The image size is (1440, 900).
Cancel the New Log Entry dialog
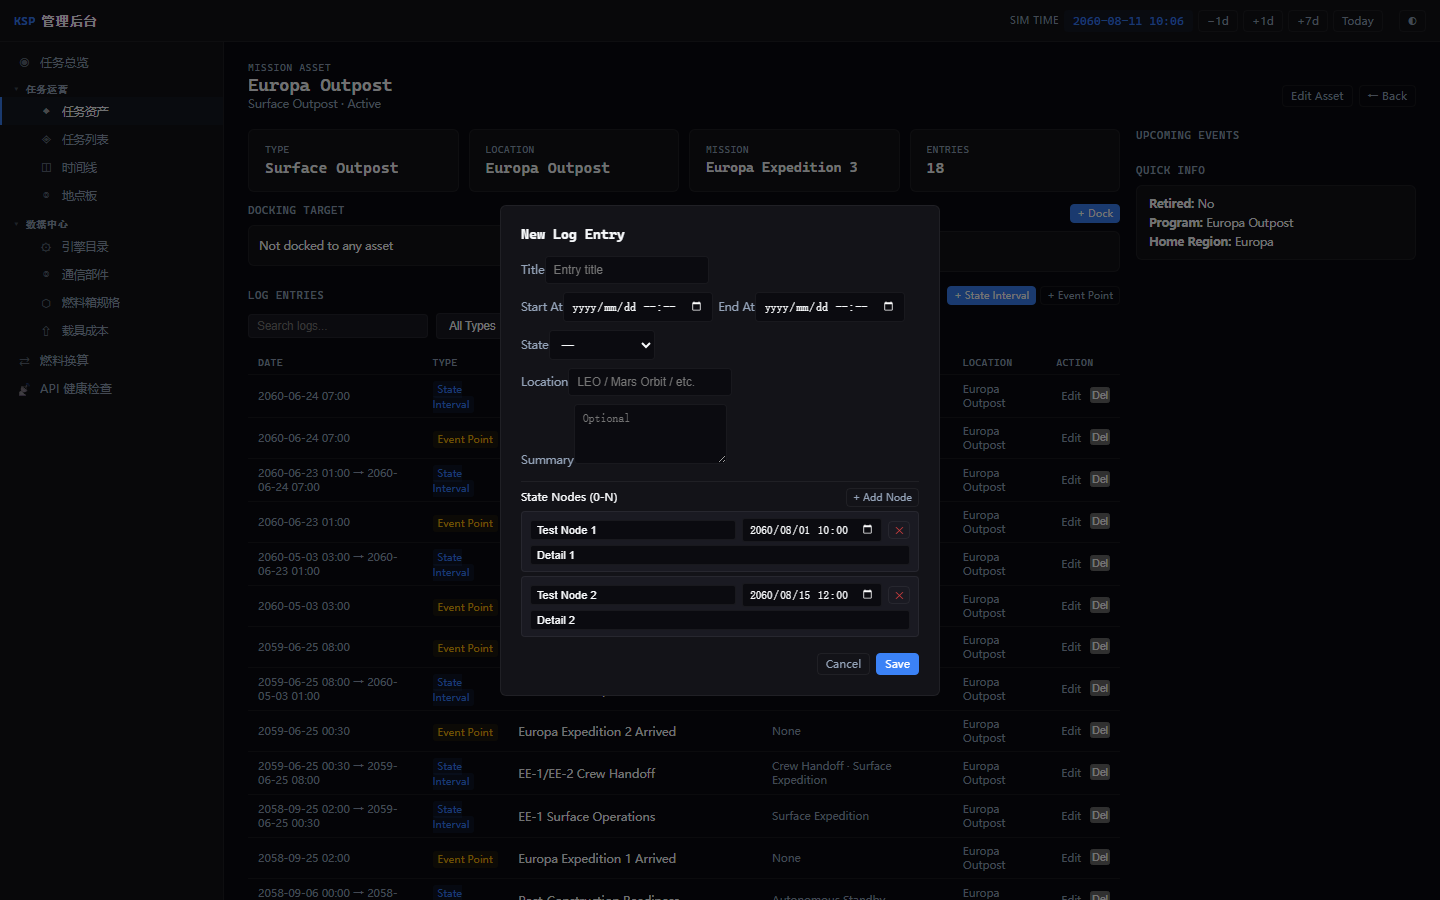pyautogui.click(x=843, y=664)
